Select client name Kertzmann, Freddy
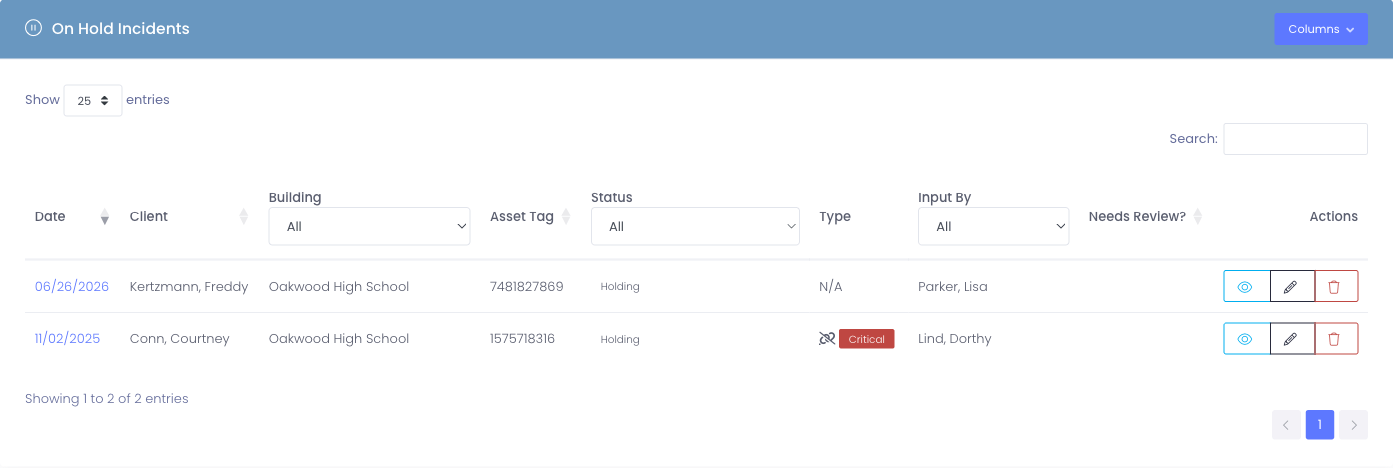 pyautogui.click(x=189, y=287)
